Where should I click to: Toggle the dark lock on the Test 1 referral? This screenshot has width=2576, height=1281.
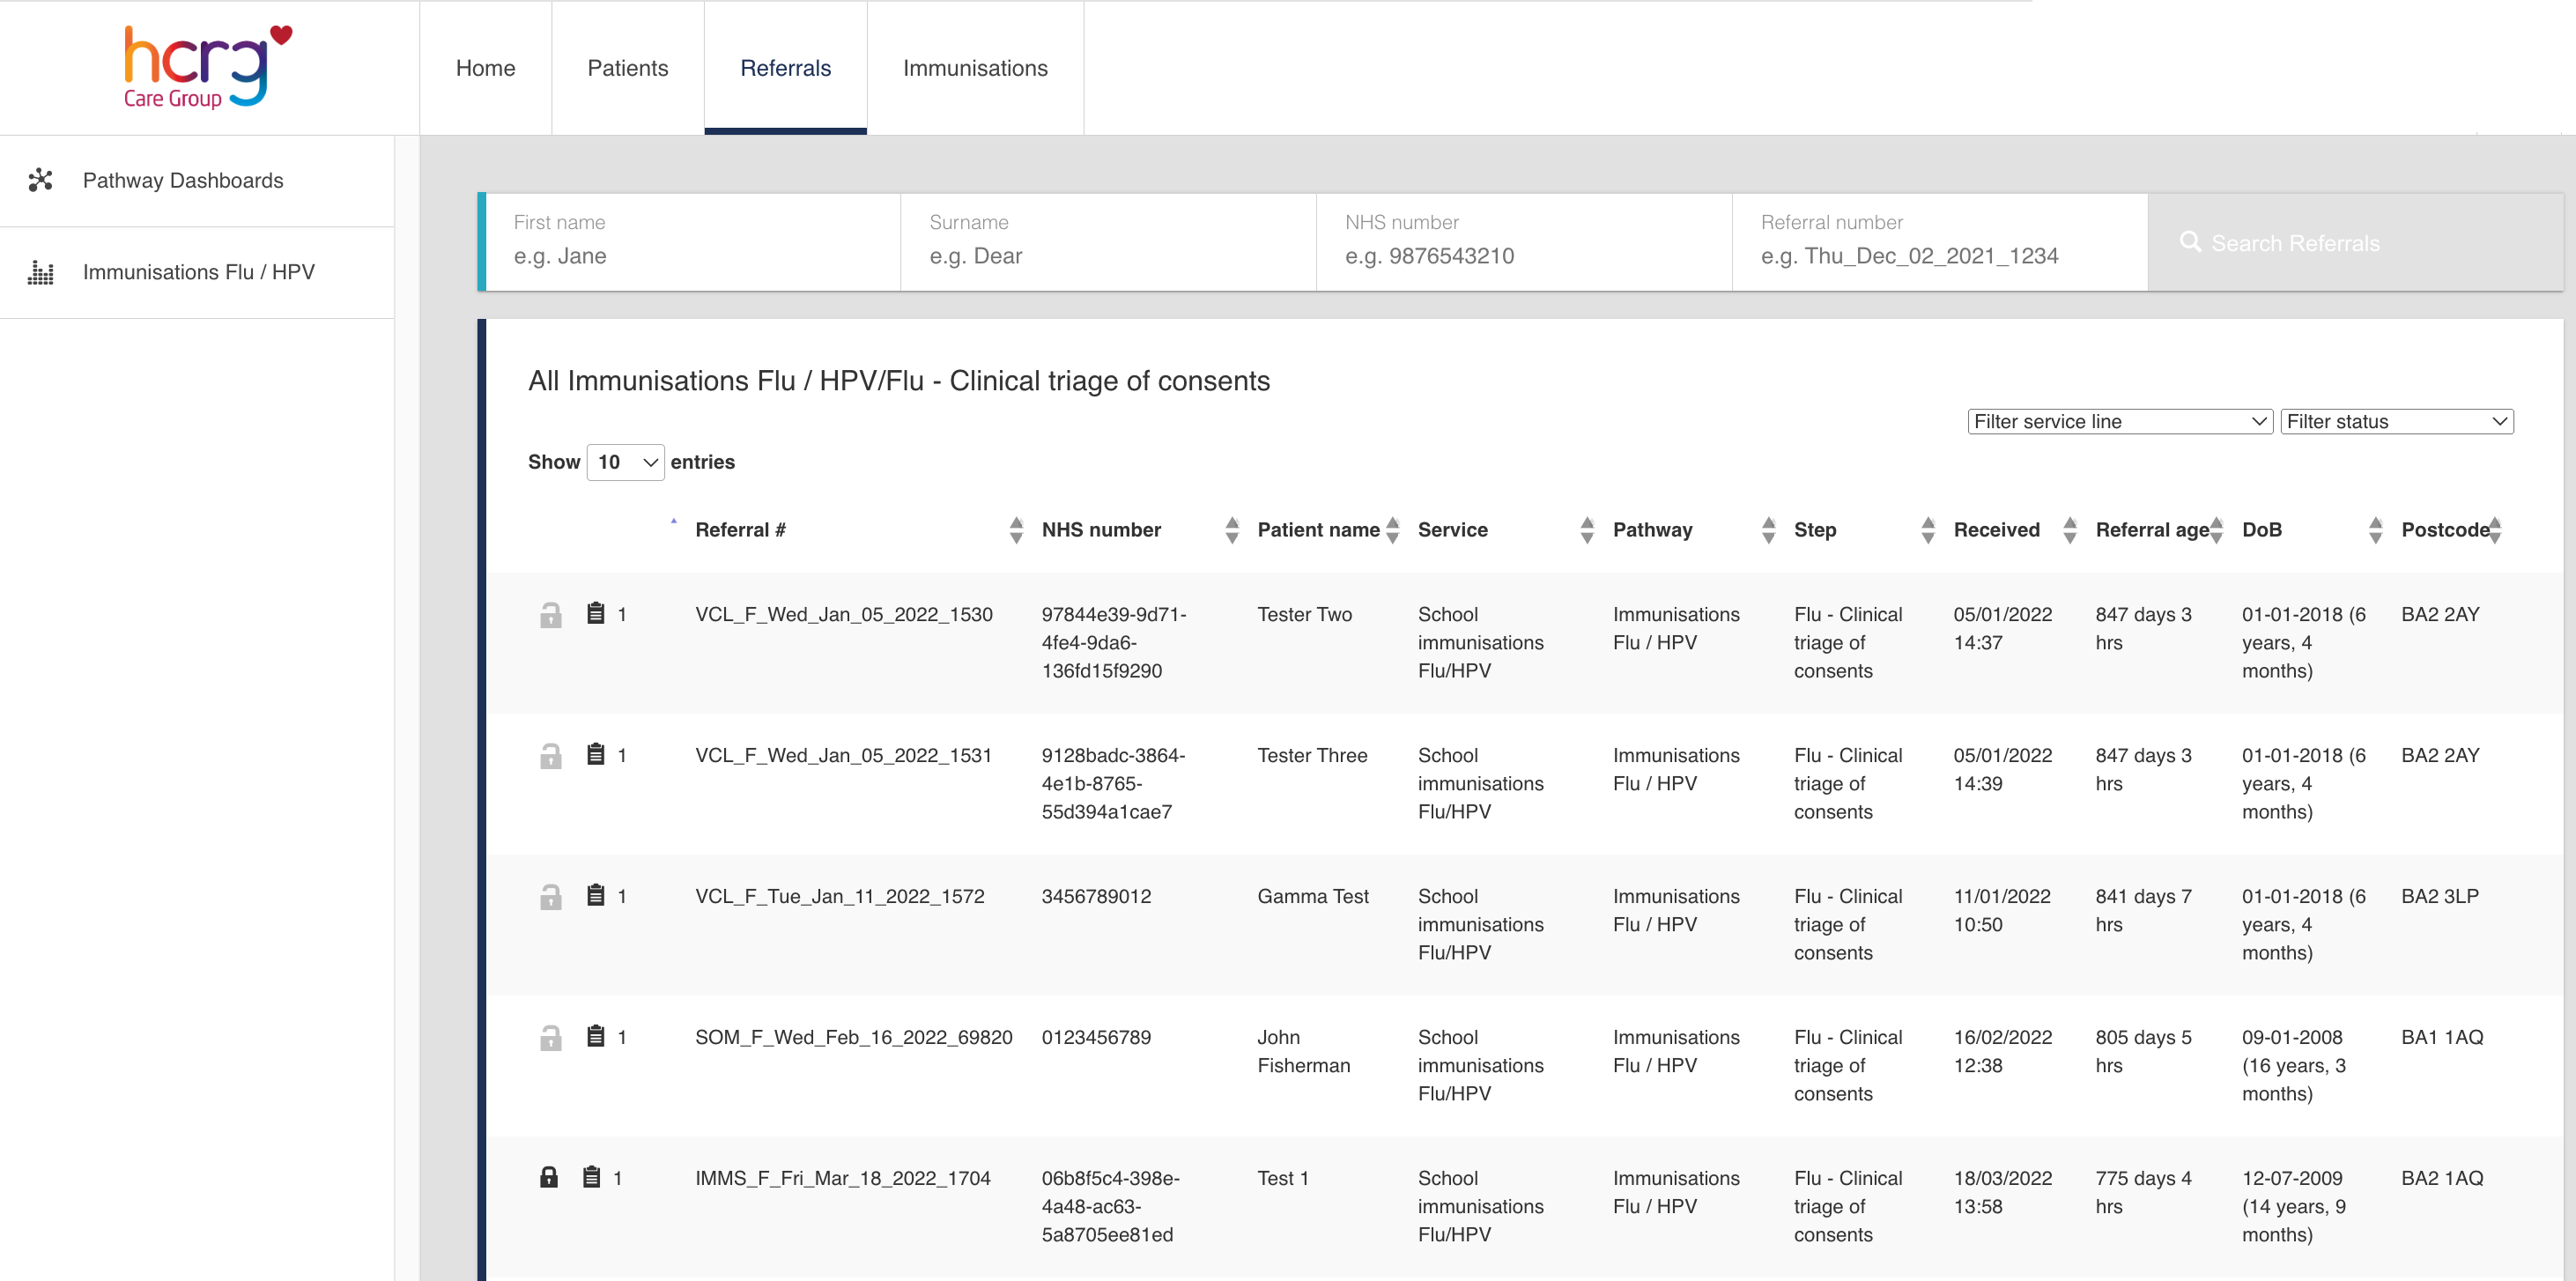pos(549,1177)
